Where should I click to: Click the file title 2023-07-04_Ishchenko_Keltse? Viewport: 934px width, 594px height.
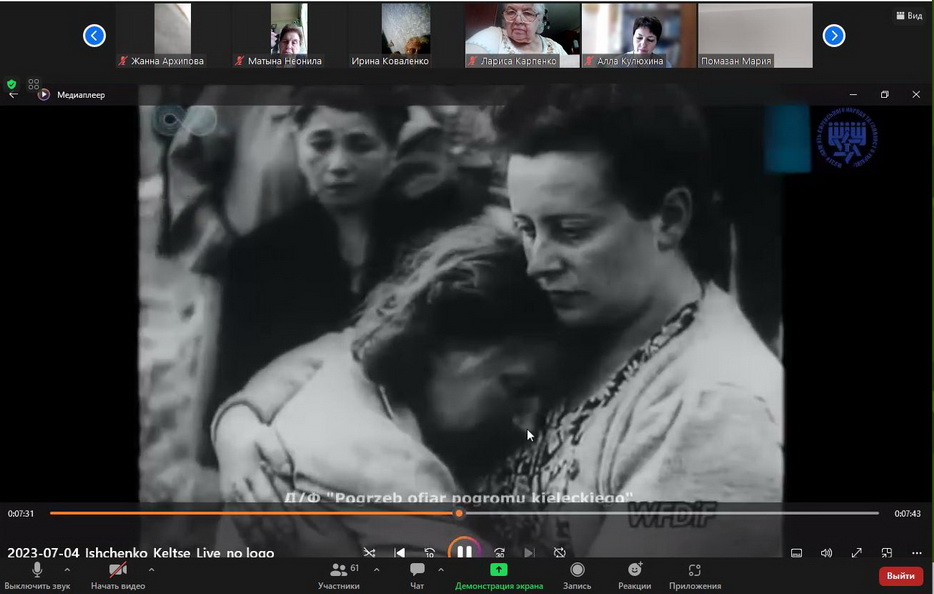pyautogui.click(x=141, y=553)
